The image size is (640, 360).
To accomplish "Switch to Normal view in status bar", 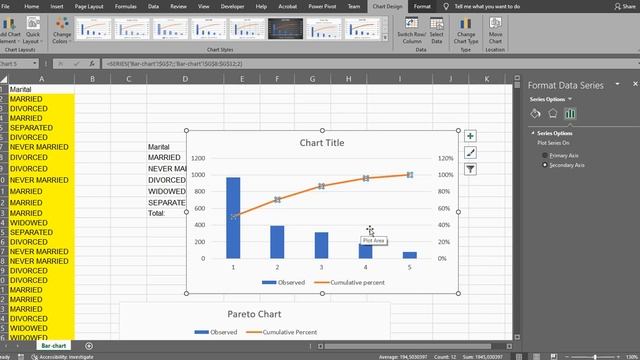I will (519, 357).
